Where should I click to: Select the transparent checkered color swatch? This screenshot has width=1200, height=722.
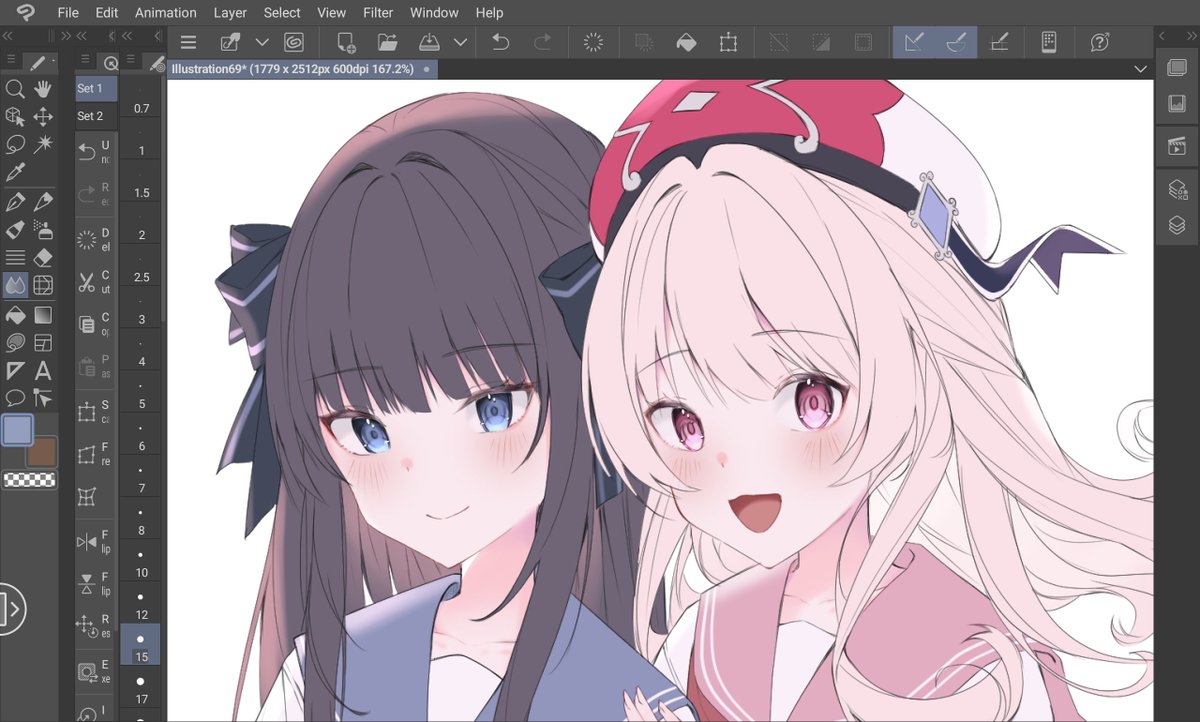(30, 480)
